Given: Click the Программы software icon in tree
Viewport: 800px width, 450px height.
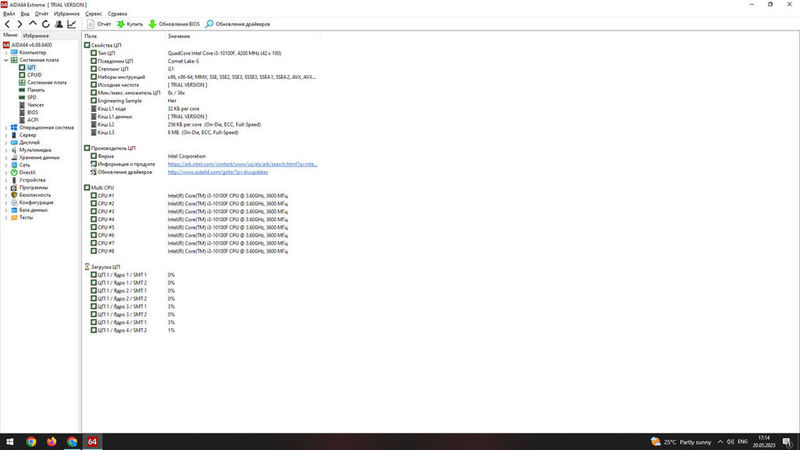Looking at the screenshot, I should point(14,188).
